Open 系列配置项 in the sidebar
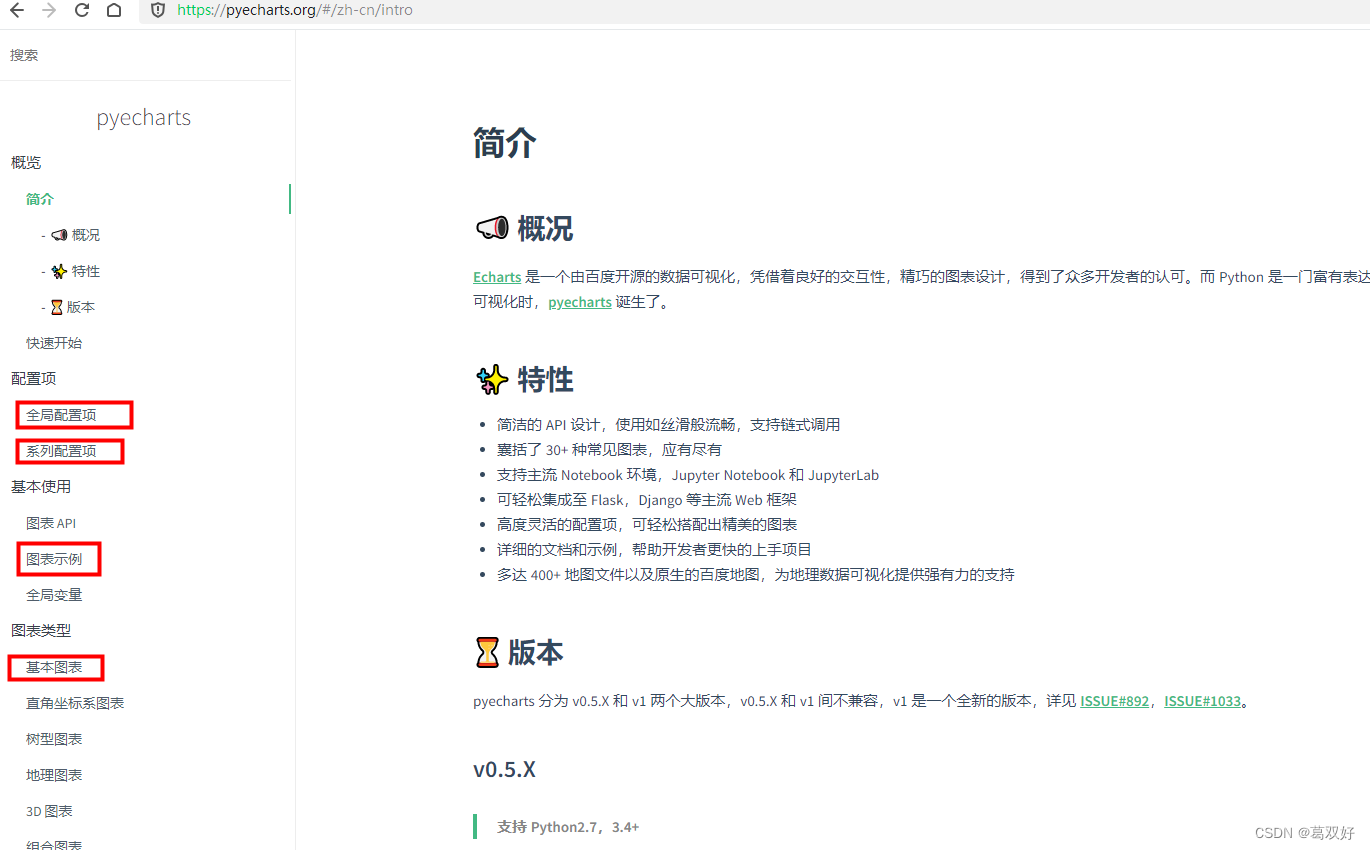This screenshot has width=1370, height=850. tap(61, 451)
